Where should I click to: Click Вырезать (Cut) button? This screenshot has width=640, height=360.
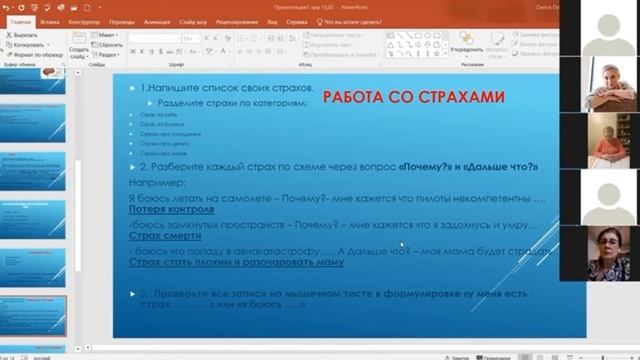point(22,35)
